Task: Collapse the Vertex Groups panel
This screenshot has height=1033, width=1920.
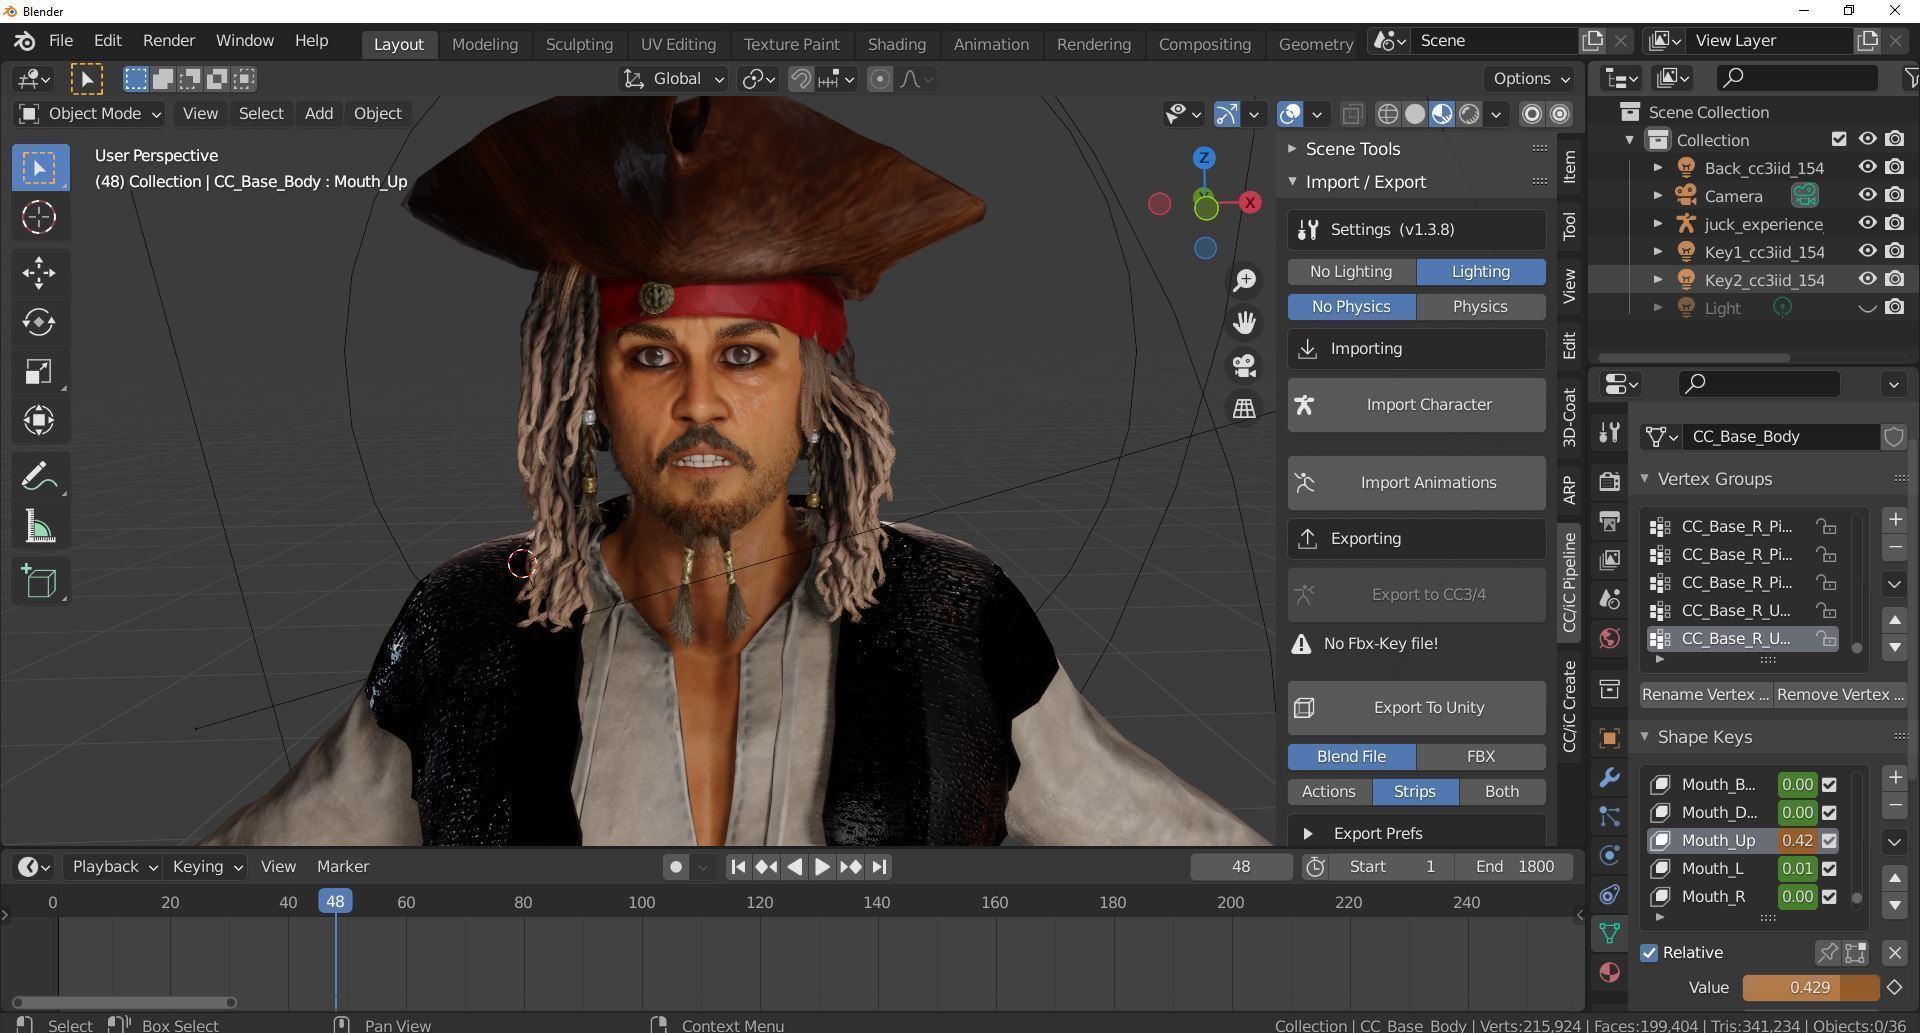Action: 1714,479
